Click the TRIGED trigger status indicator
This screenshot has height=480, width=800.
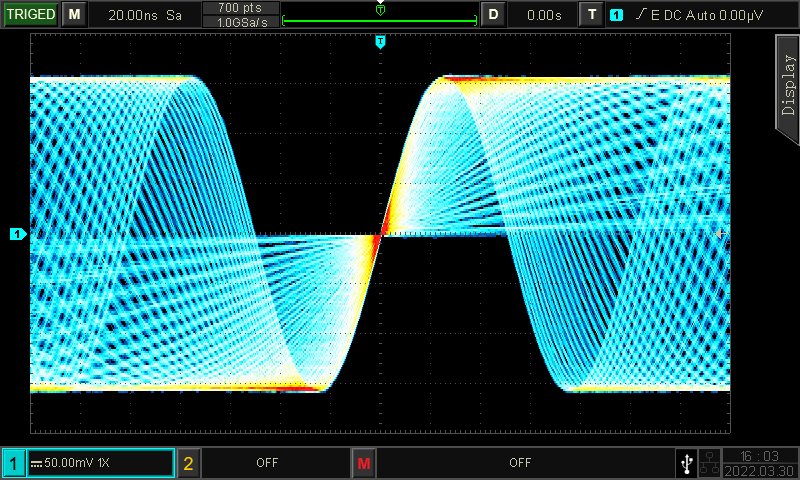30,15
